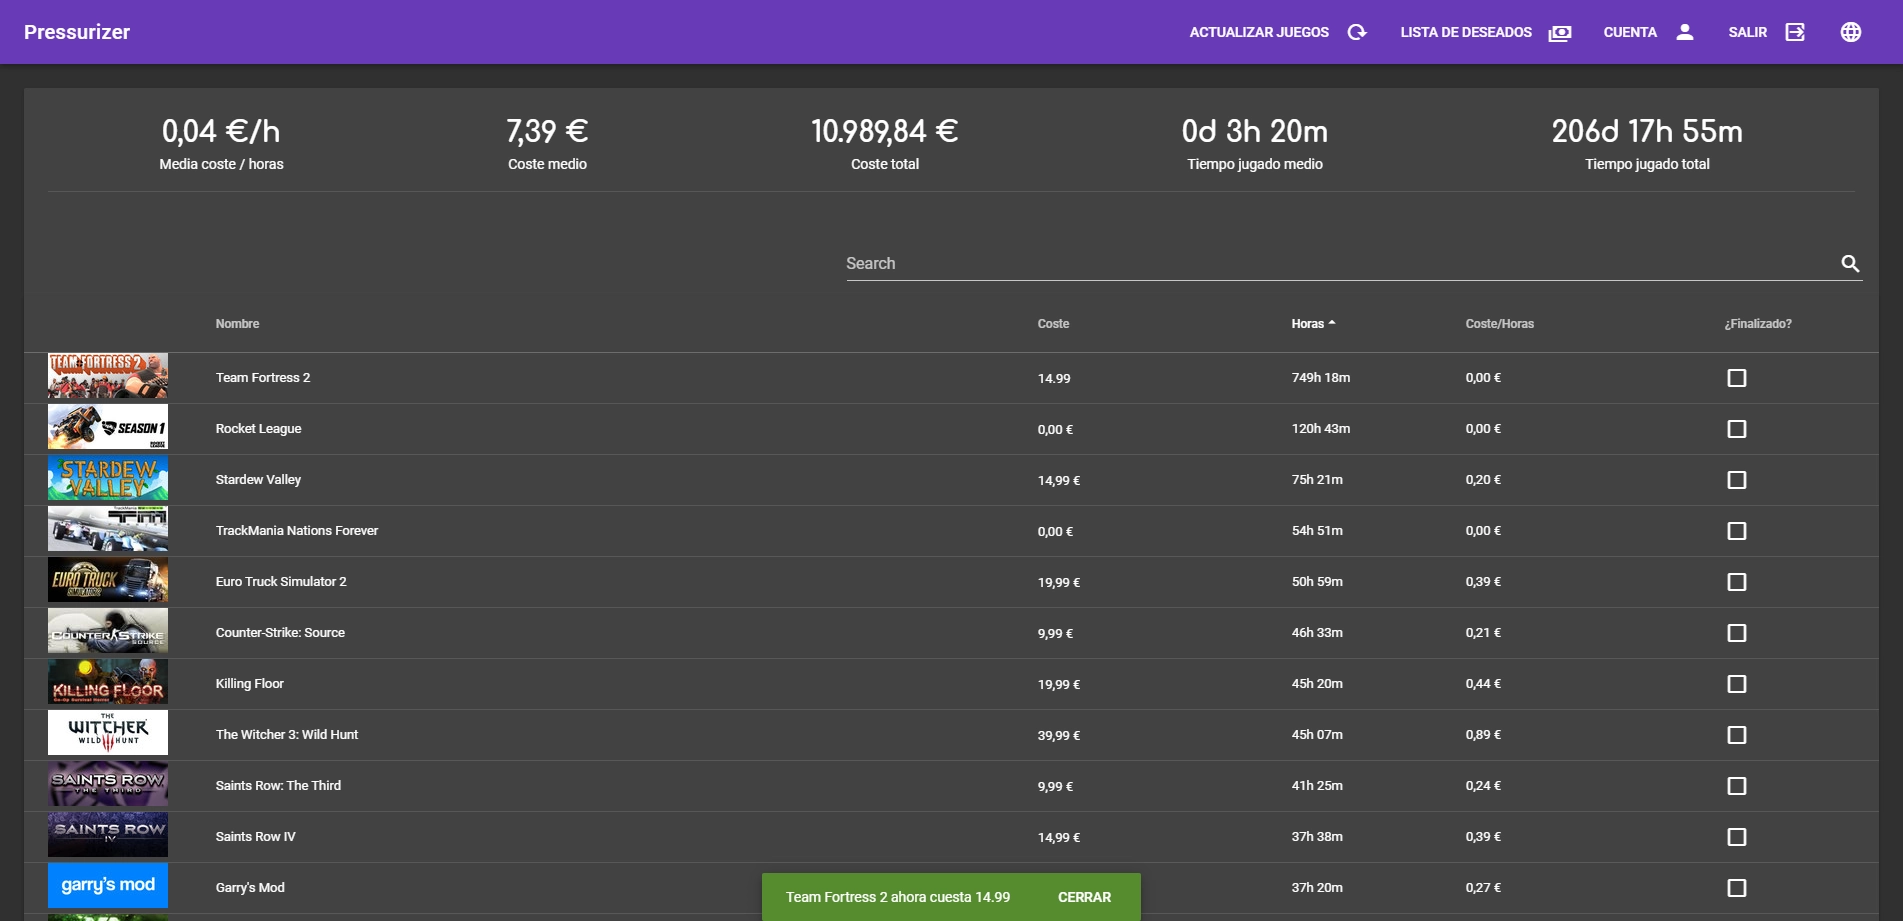Click the Salir text label
The width and height of the screenshot is (1903, 921).
(x=1747, y=32)
